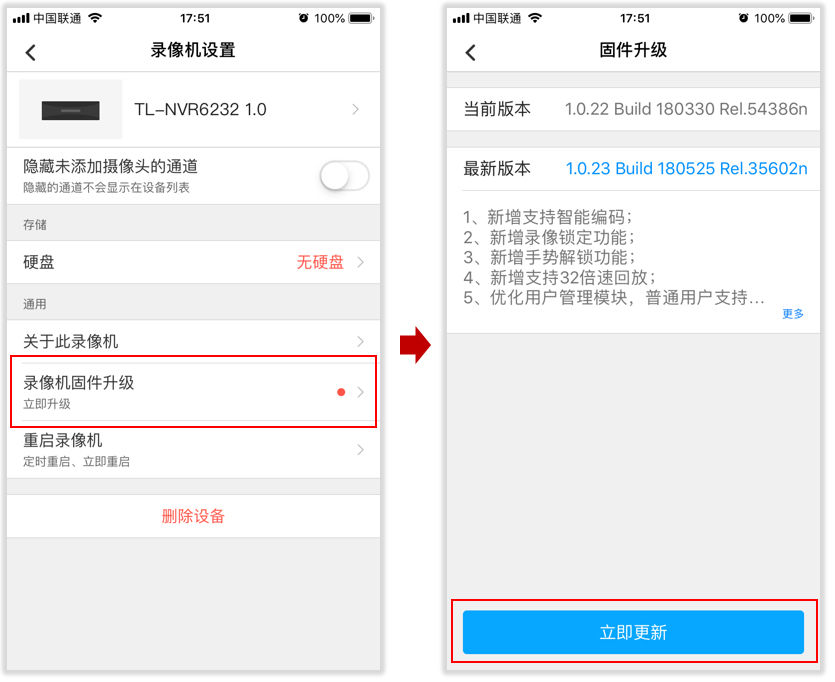Go back from 固件升级 screen
This screenshot has width=835, height=682.
(471, 52)
